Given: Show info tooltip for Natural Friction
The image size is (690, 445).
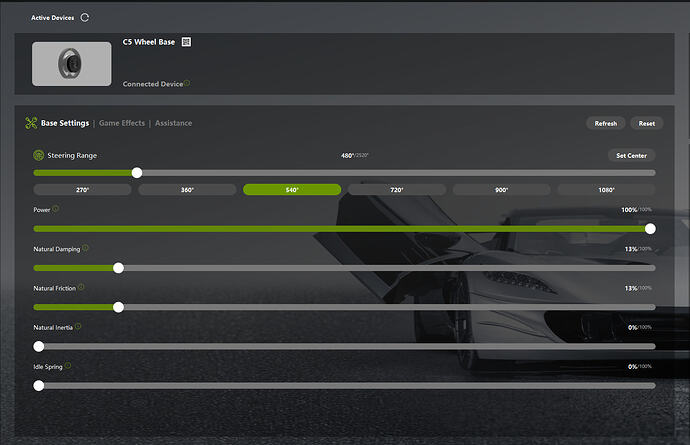Looking at the screenshot, I should point(81,287).
